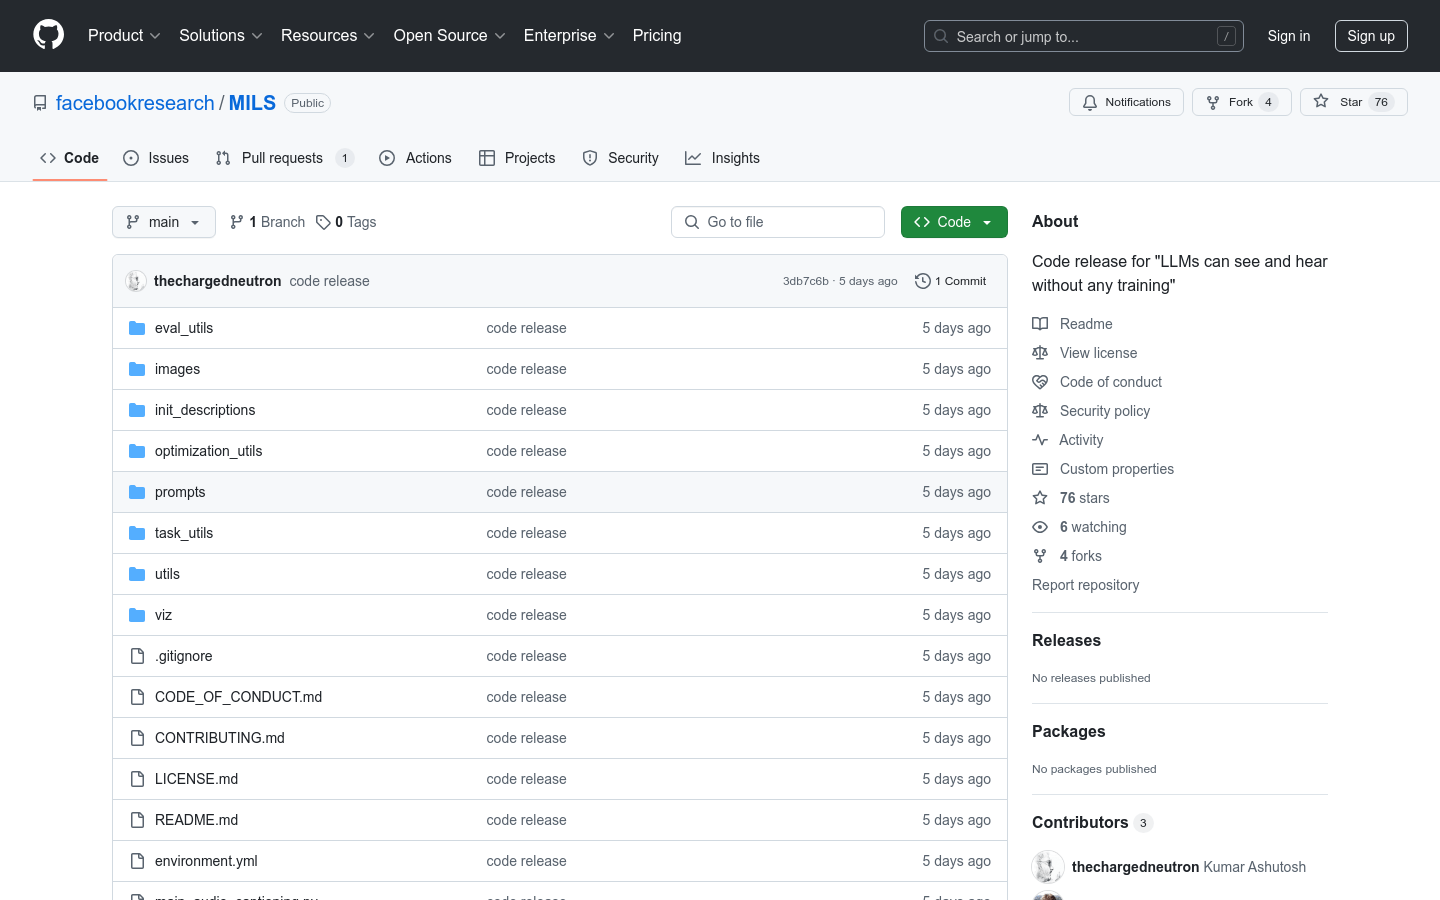Click the Go to file search field
The height and width of the screenshot is (900, 1440).
click(x=778, y=222)
